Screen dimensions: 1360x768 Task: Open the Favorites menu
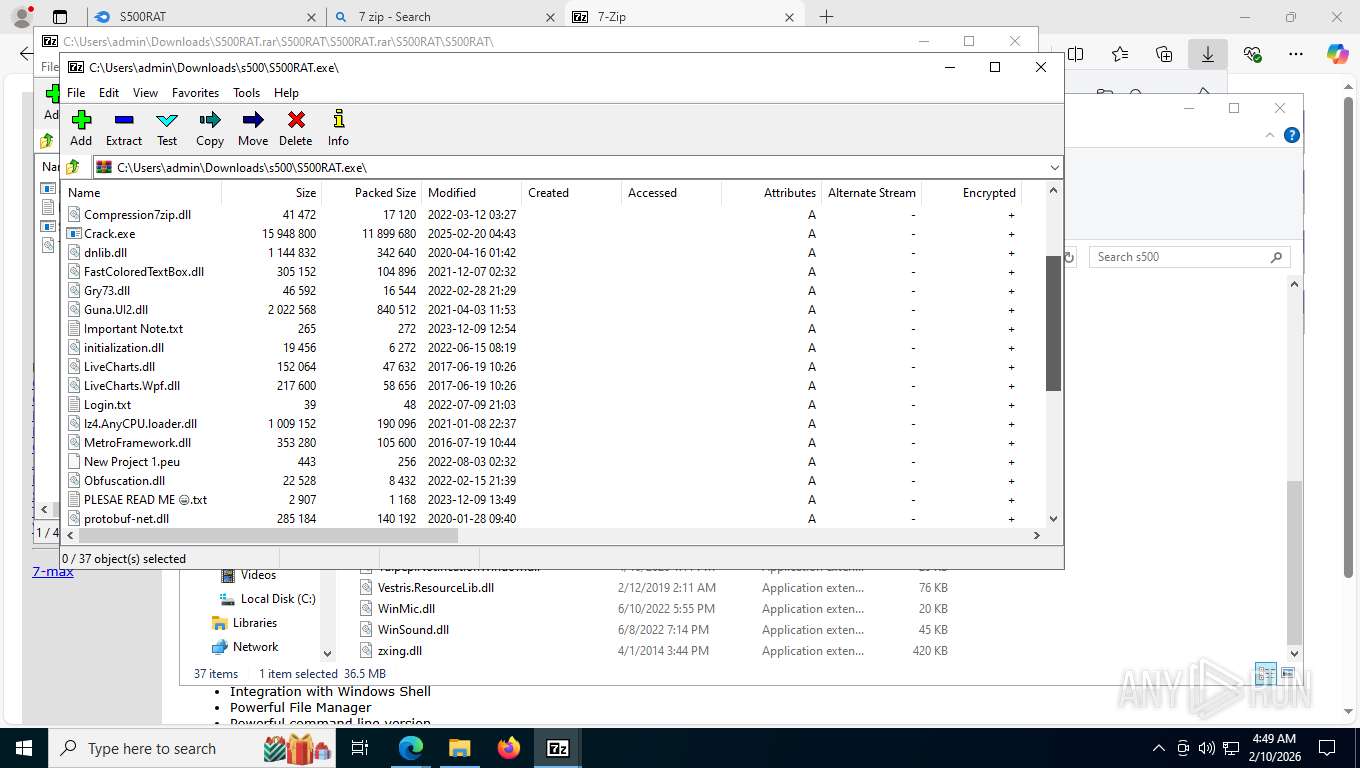(x=195, y=93)
